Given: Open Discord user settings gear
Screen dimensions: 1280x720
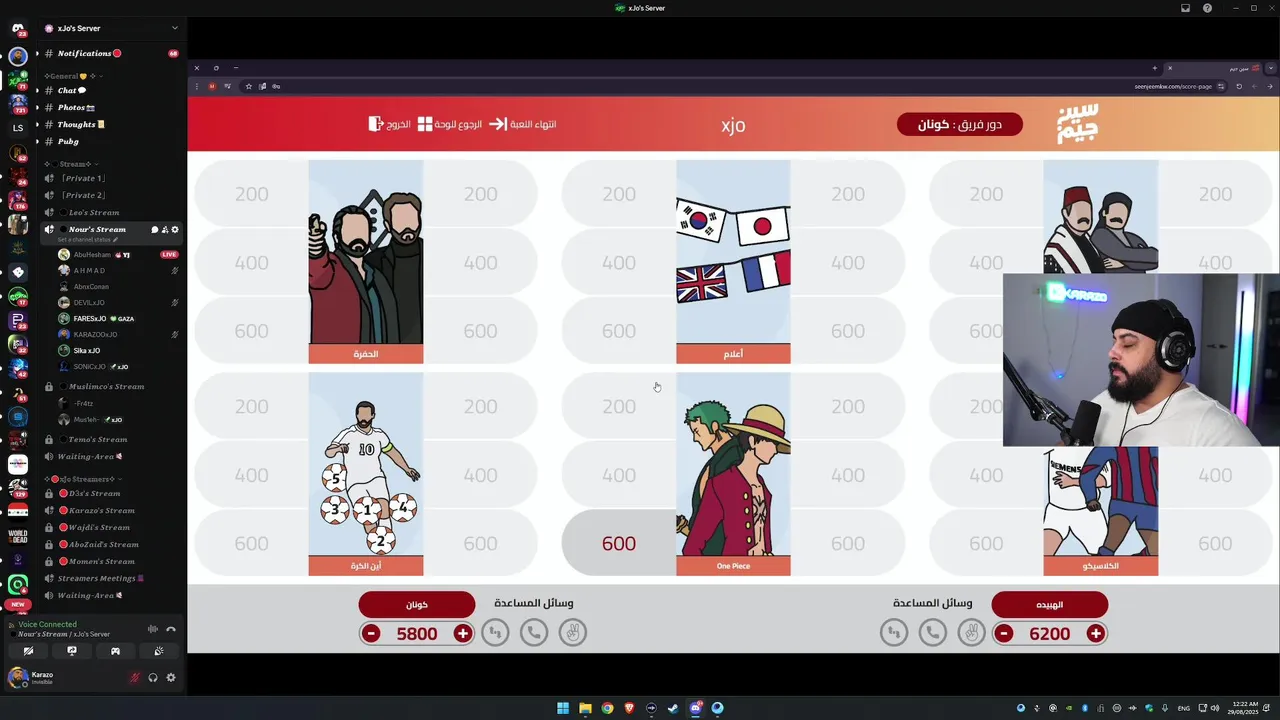Looking at the screenshot, I should [x=171, y=677].
